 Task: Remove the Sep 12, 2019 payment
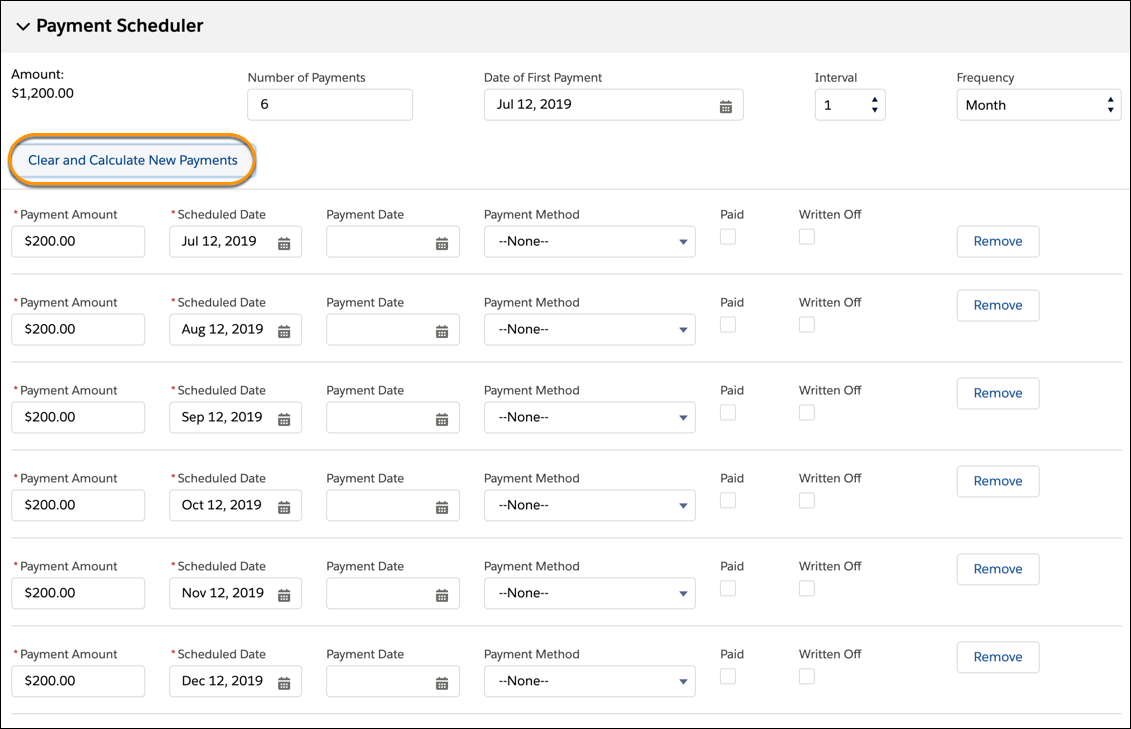click(998, 394)
